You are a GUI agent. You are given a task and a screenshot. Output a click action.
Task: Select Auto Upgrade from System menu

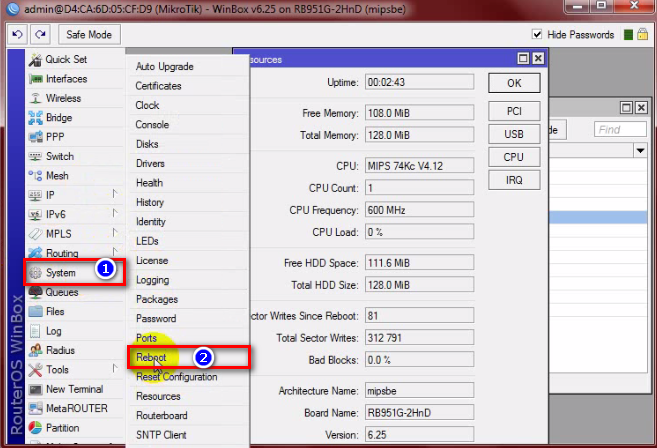165,67
